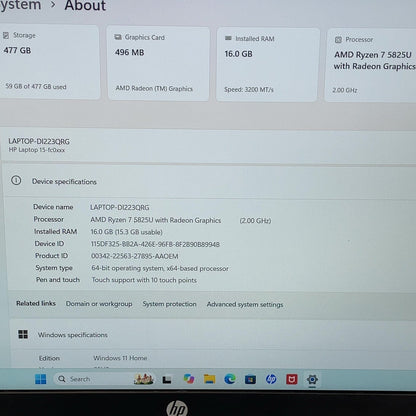
Task: Click the Settings gear taskbar icon
Action: pyautogui.click(x=312, y=379)
